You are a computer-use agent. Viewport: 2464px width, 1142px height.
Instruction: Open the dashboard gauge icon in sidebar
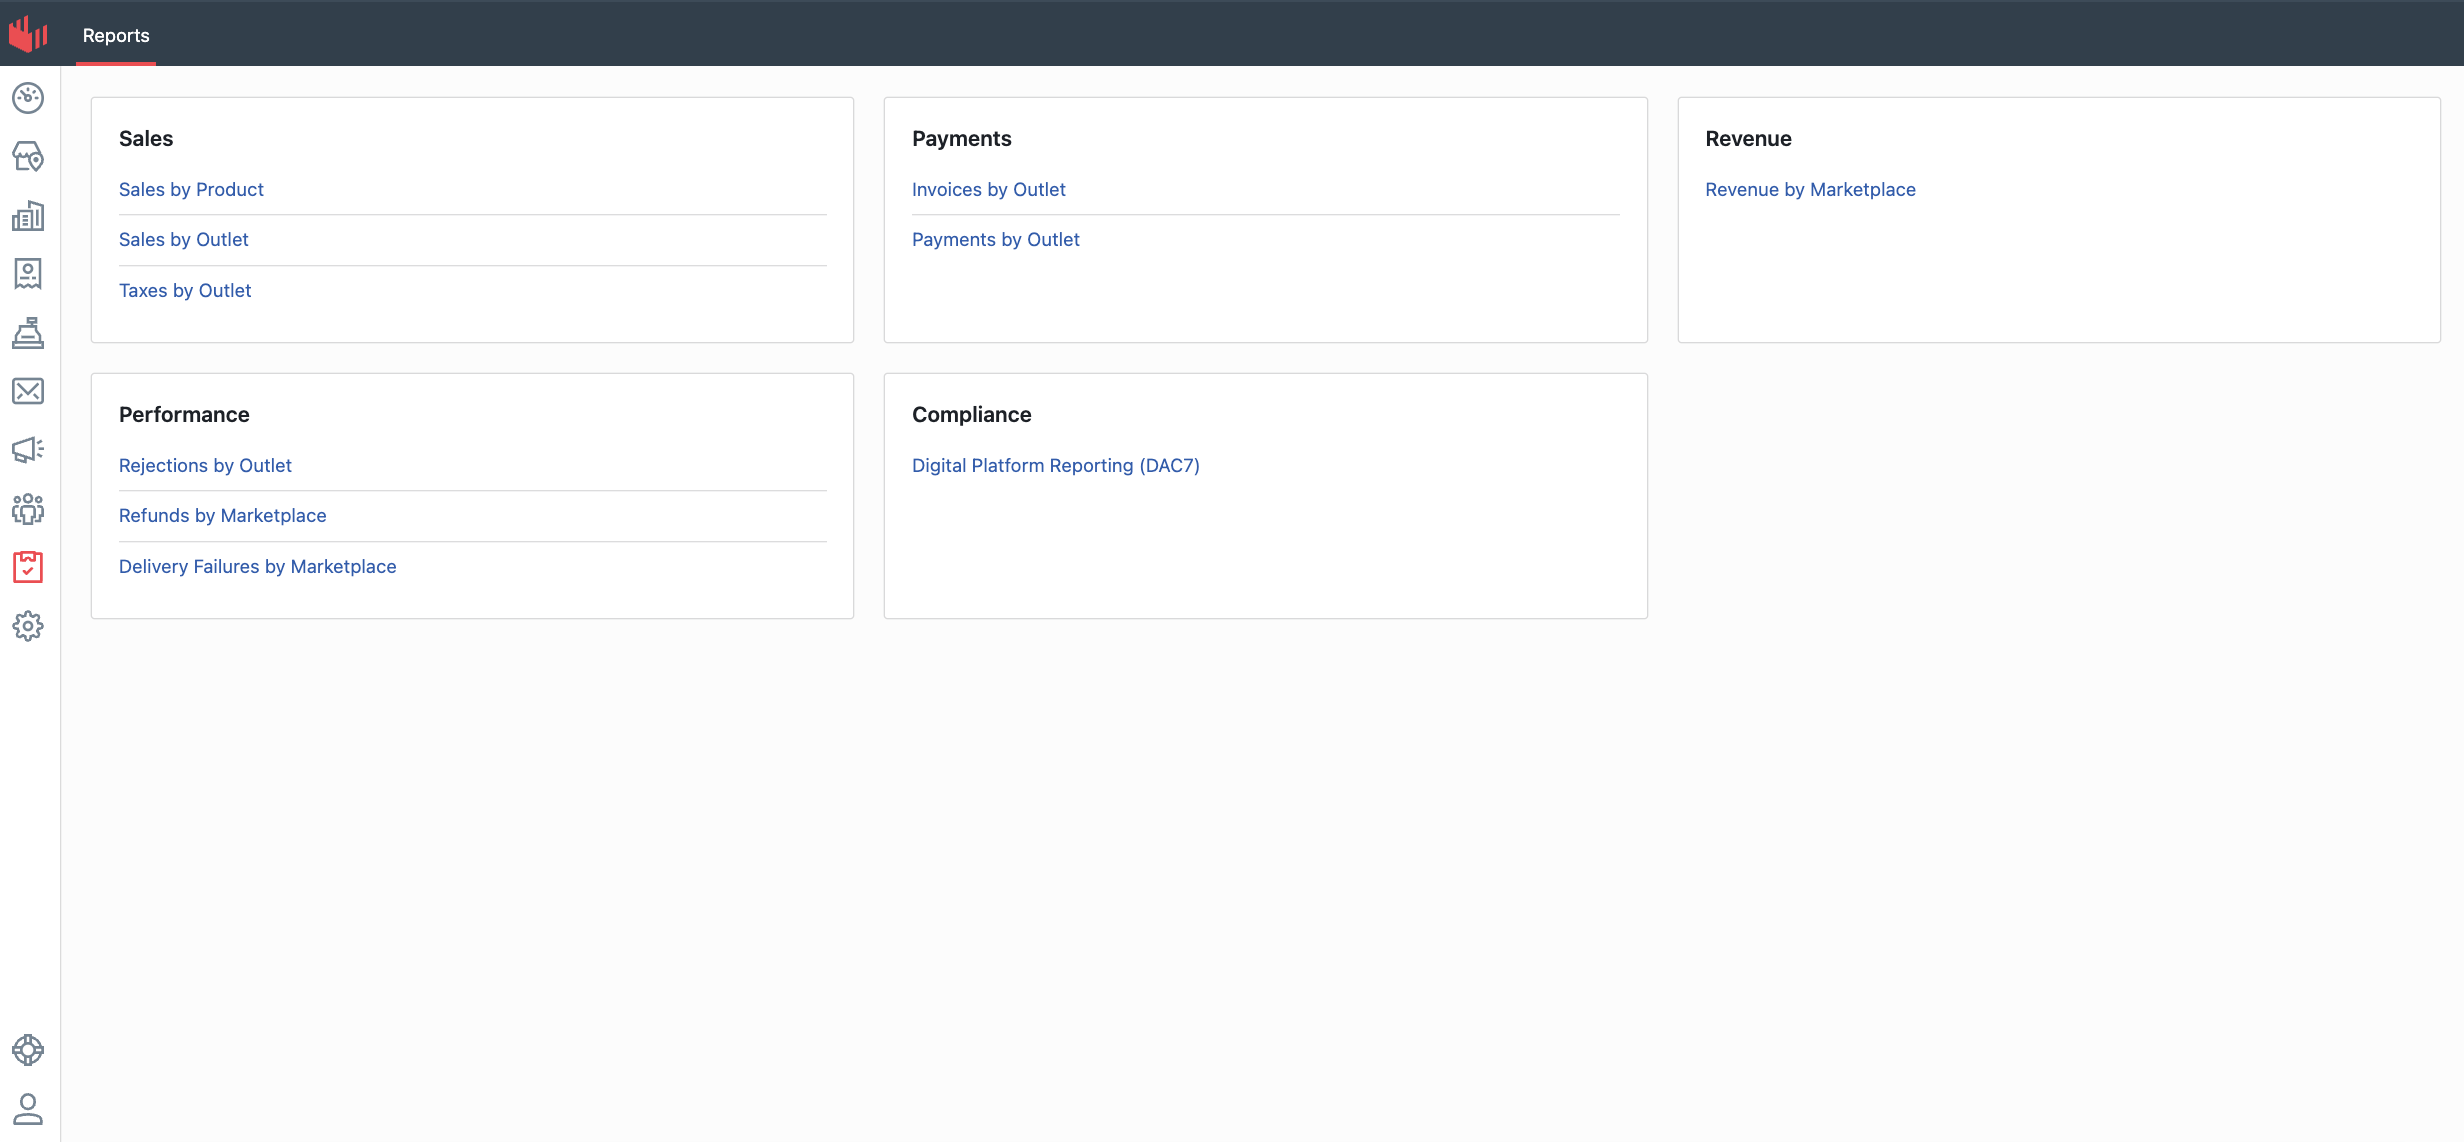28,98
